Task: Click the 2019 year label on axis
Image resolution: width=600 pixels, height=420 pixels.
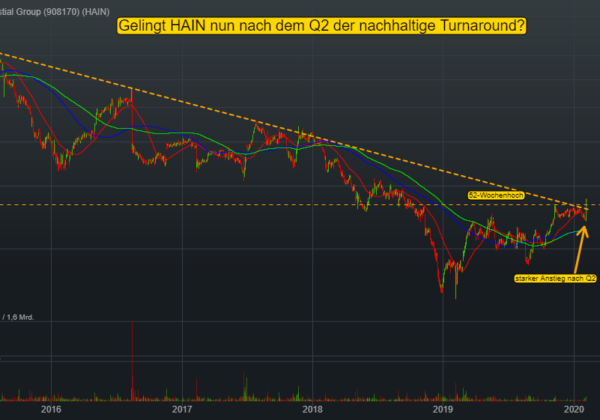Action: 443,409
